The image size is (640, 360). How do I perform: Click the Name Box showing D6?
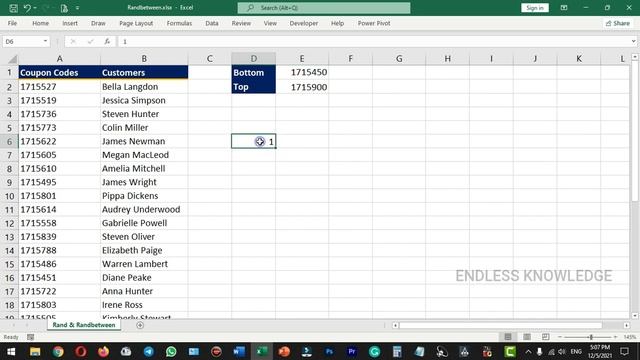[22, 41]
